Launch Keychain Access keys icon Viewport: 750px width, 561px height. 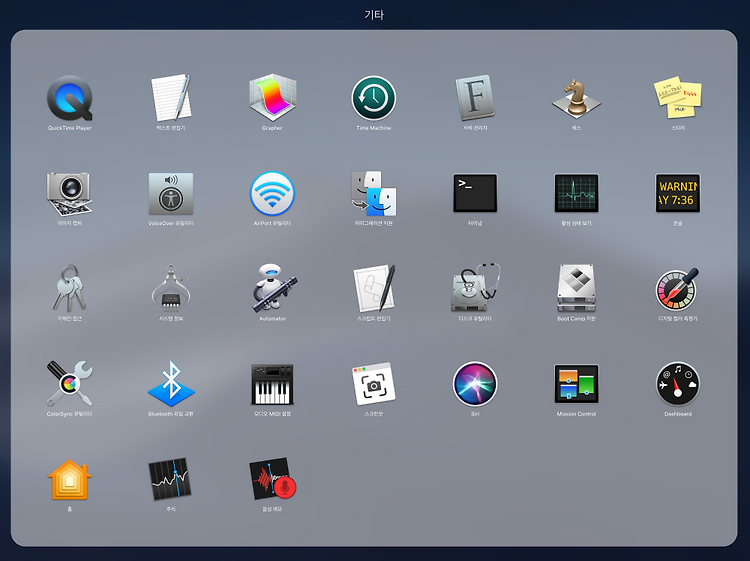[69, 288]
